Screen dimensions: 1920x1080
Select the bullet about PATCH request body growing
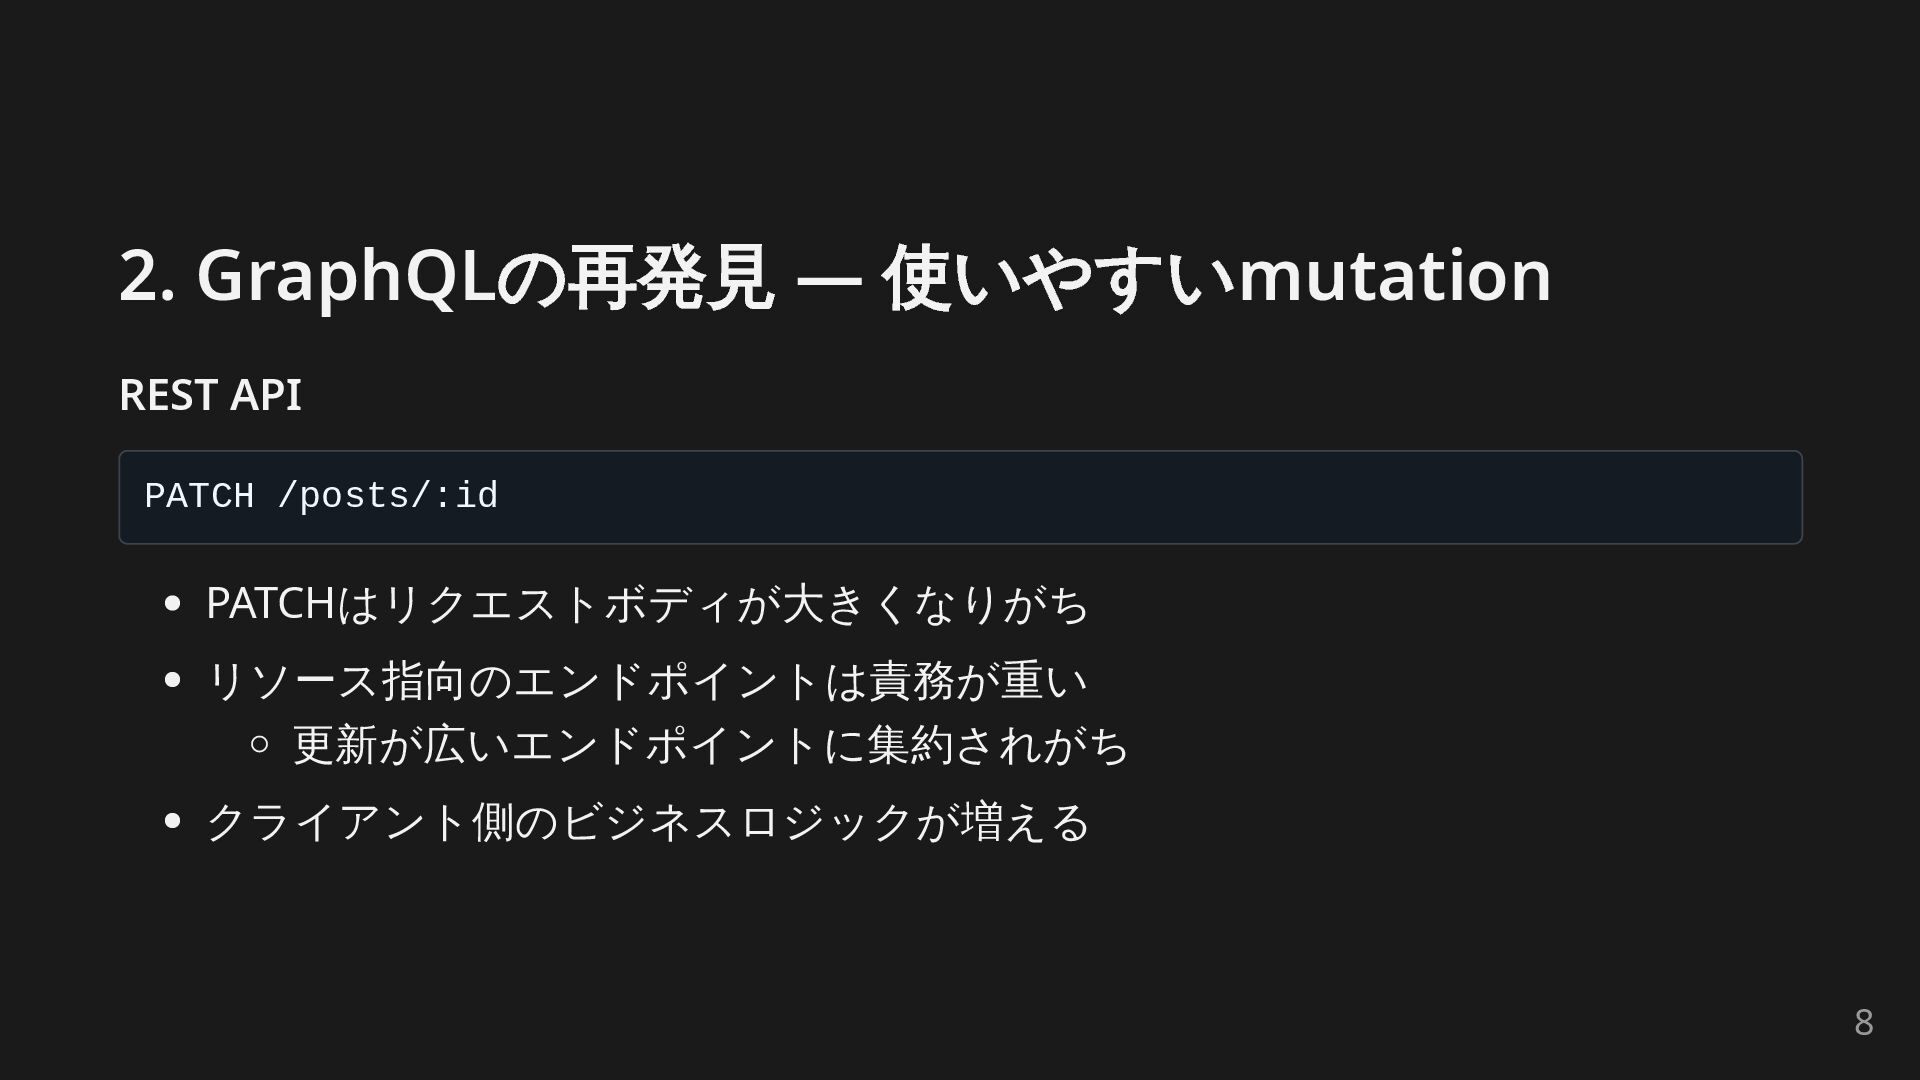[647, 604]
